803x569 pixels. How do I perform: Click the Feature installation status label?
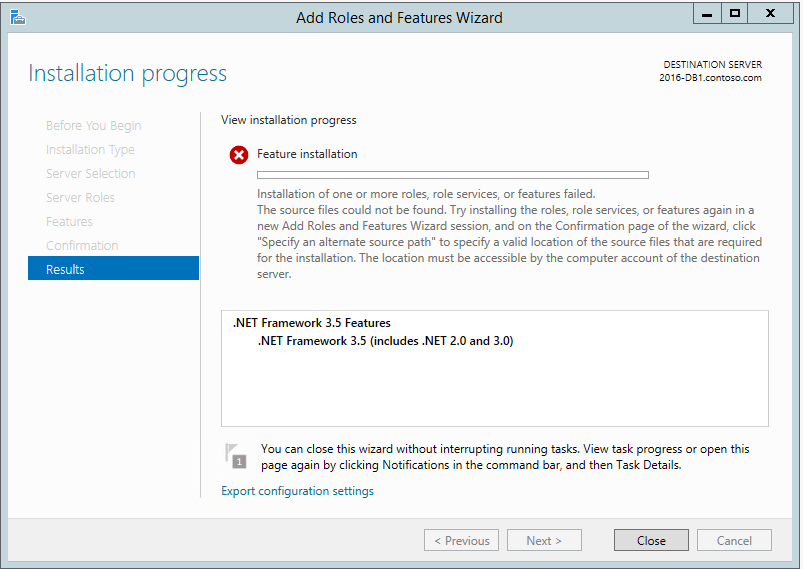pyautogui.click(x=307, y=154)
